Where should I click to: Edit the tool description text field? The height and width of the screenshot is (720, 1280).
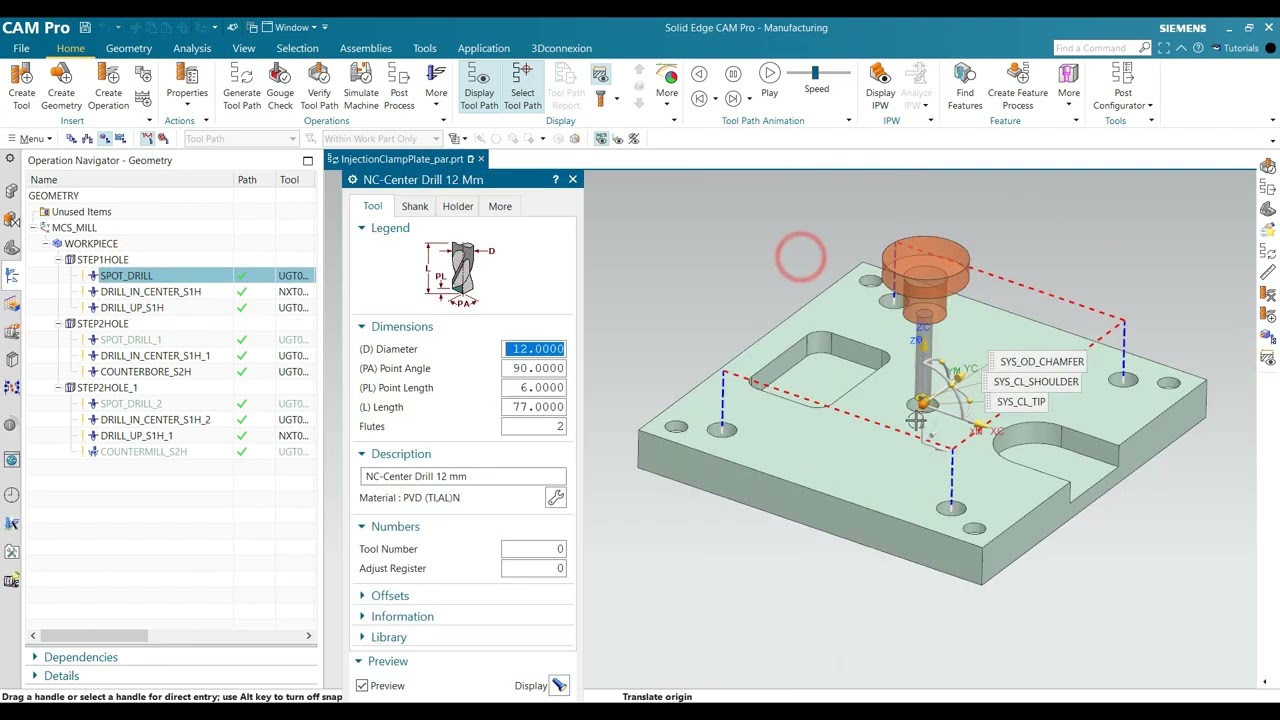463,476
